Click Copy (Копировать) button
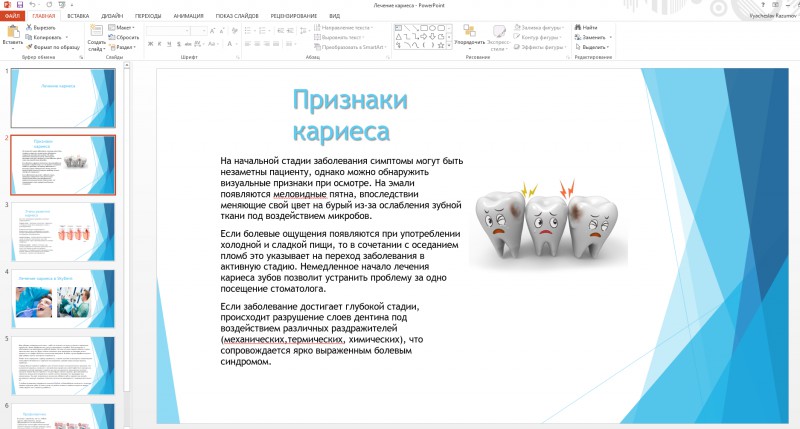 point(46,37)
